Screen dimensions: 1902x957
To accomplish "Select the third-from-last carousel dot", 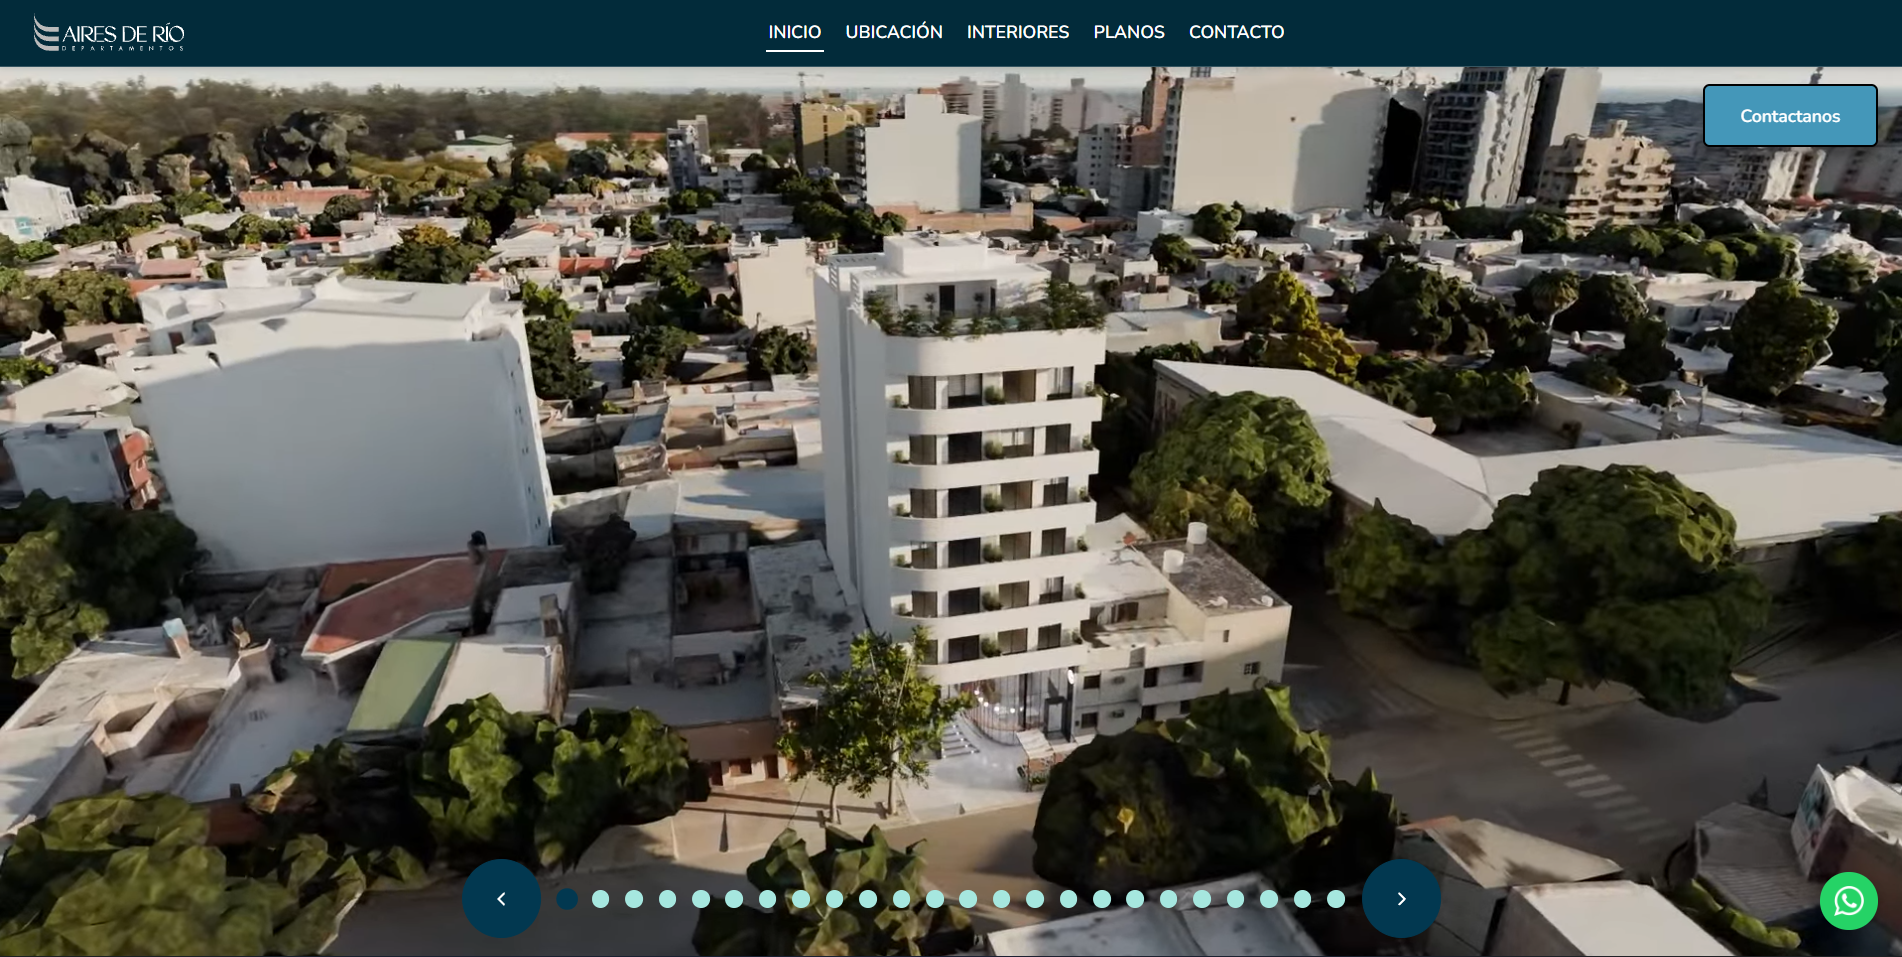I will [x=1269, y=899].
